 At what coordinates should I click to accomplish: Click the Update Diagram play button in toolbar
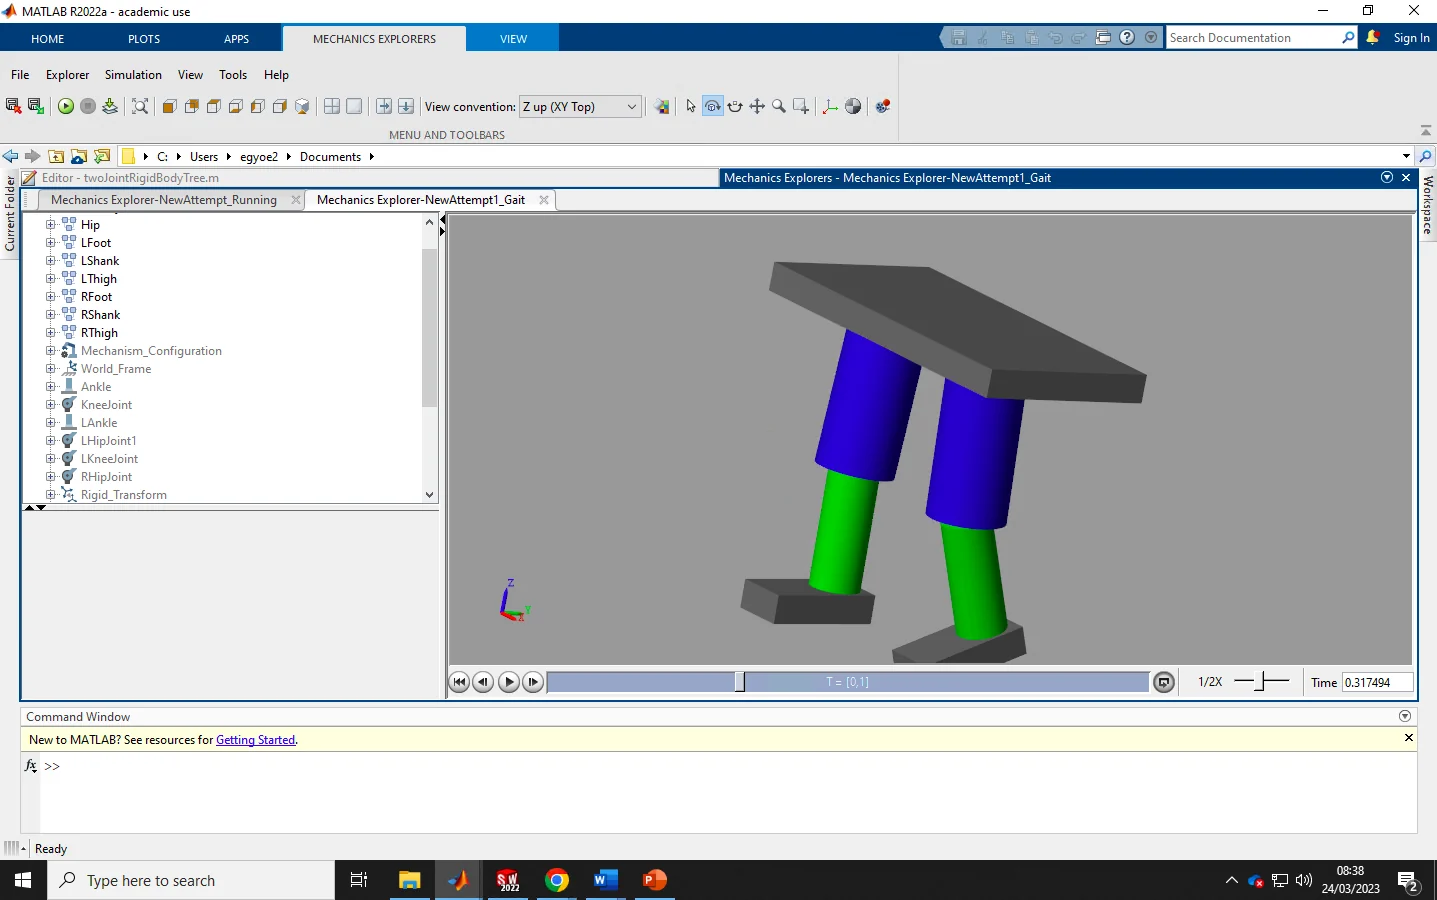66,106
